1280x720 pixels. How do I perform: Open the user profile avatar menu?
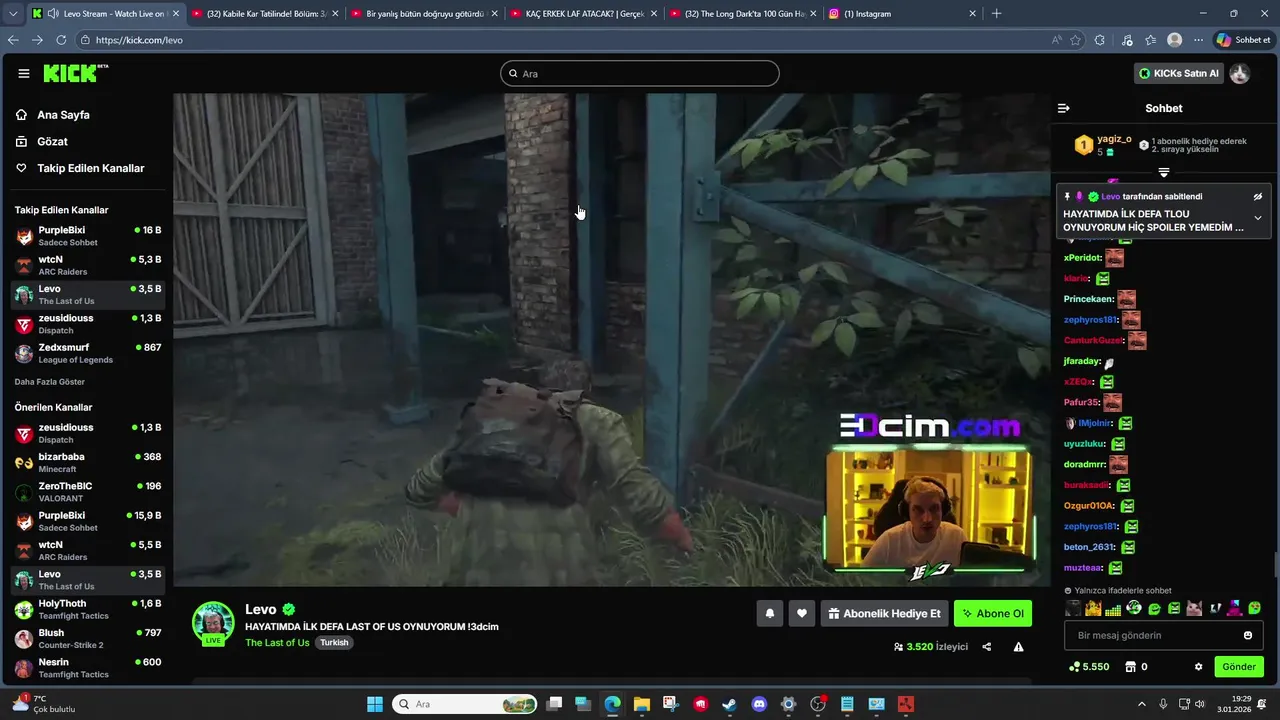[1240, 73]
